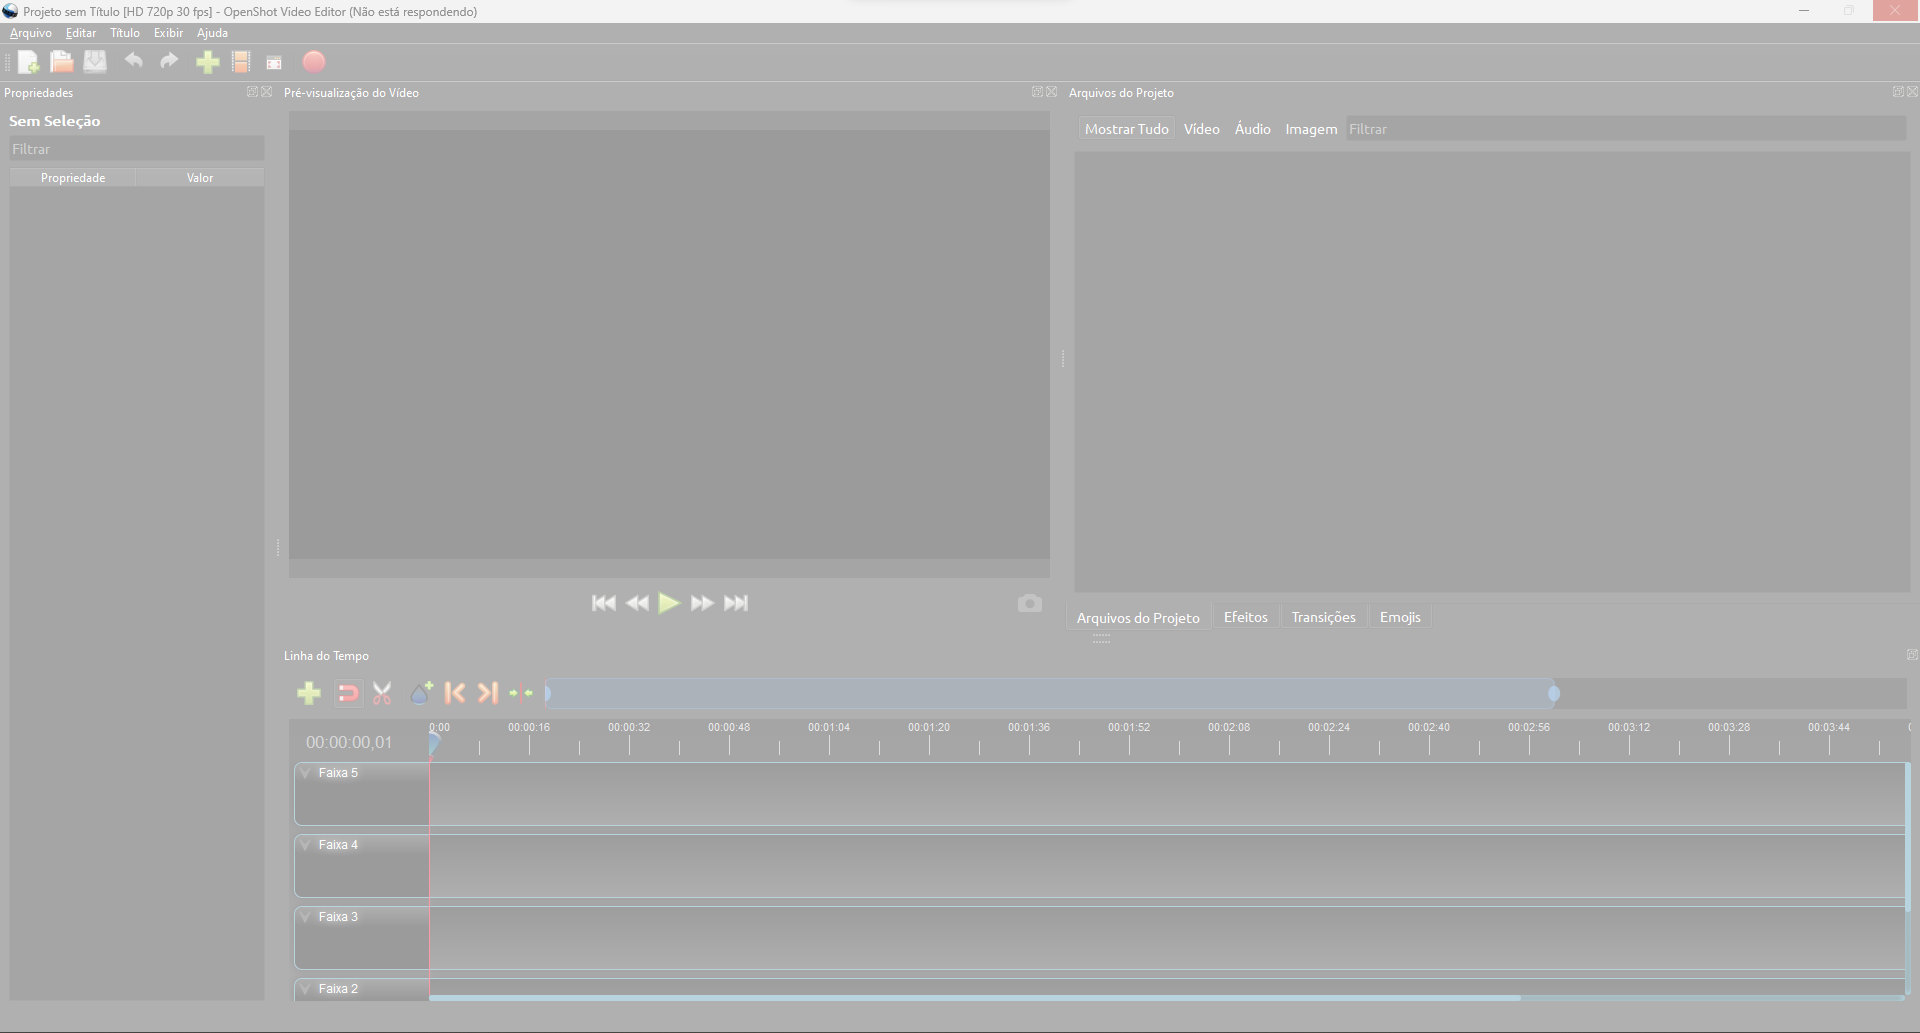Open the Editar menu
Viewport: 1920px width, 1033px height.
pos(81,33)
